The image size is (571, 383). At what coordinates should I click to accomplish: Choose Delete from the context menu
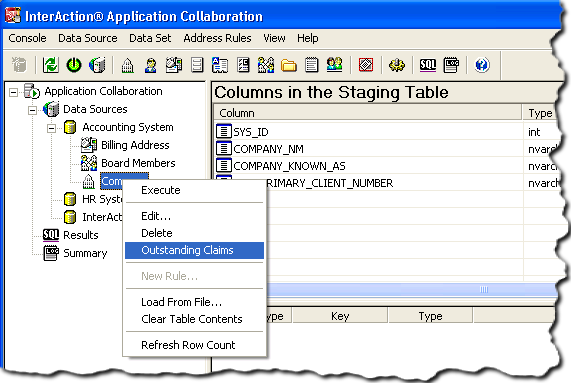coord(194,233)
